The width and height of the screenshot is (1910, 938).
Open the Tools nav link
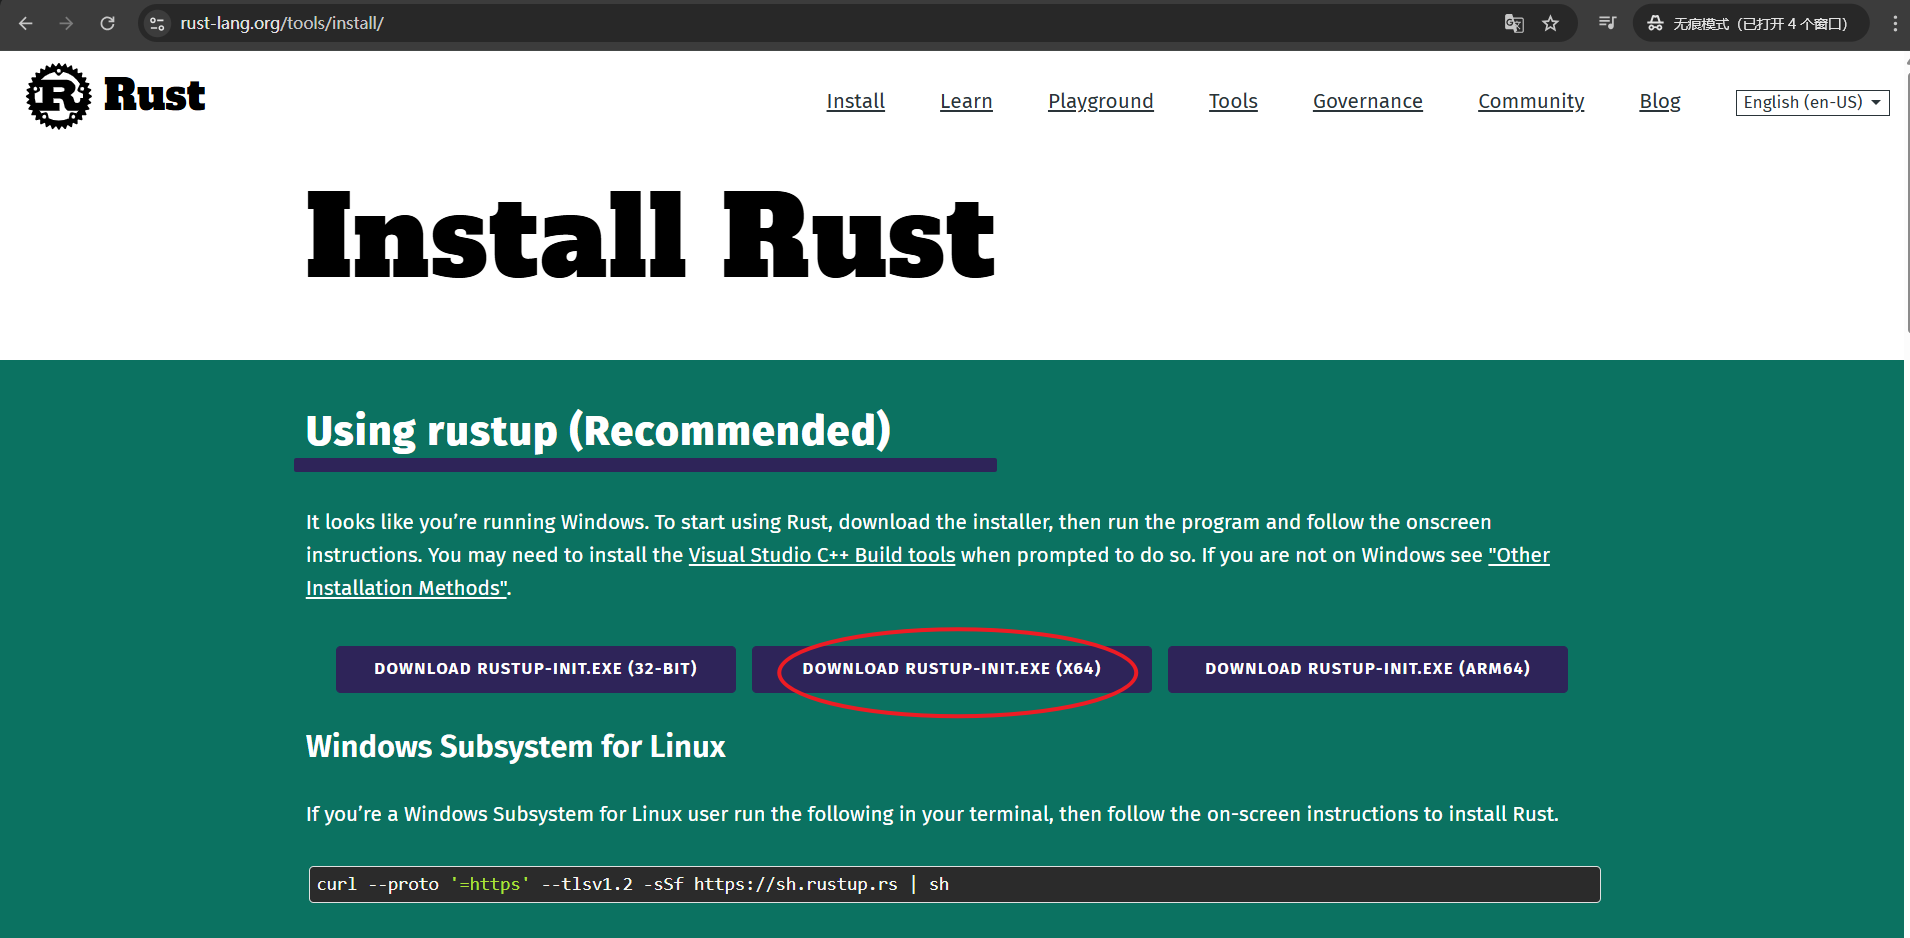(1233, 101)
